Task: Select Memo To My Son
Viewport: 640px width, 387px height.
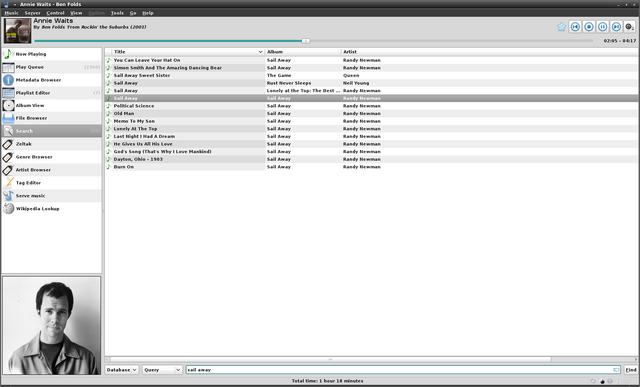Action: 134,121
